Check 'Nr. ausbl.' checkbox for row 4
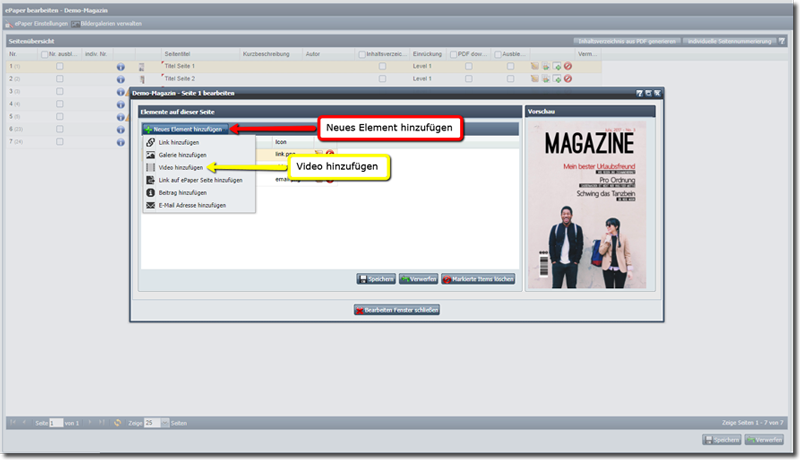This screenshot has width=800, height=460. click(60, 104)
